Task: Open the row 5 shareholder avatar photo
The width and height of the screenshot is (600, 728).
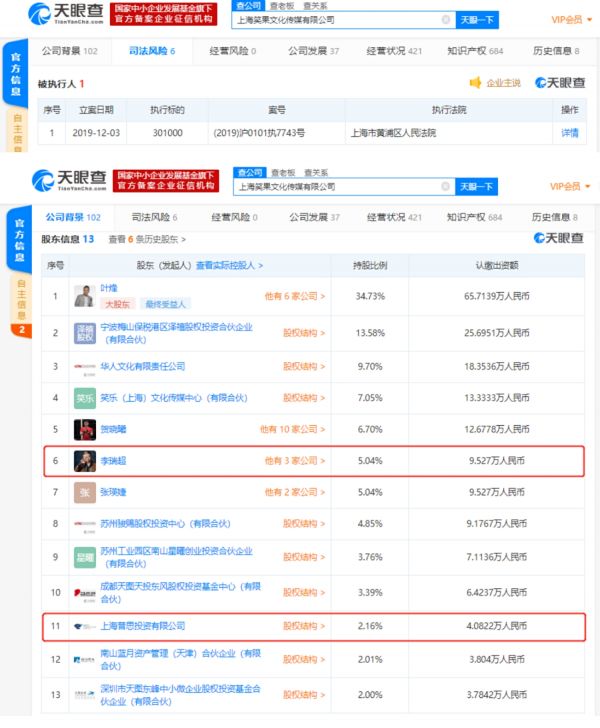Action: 85,429
